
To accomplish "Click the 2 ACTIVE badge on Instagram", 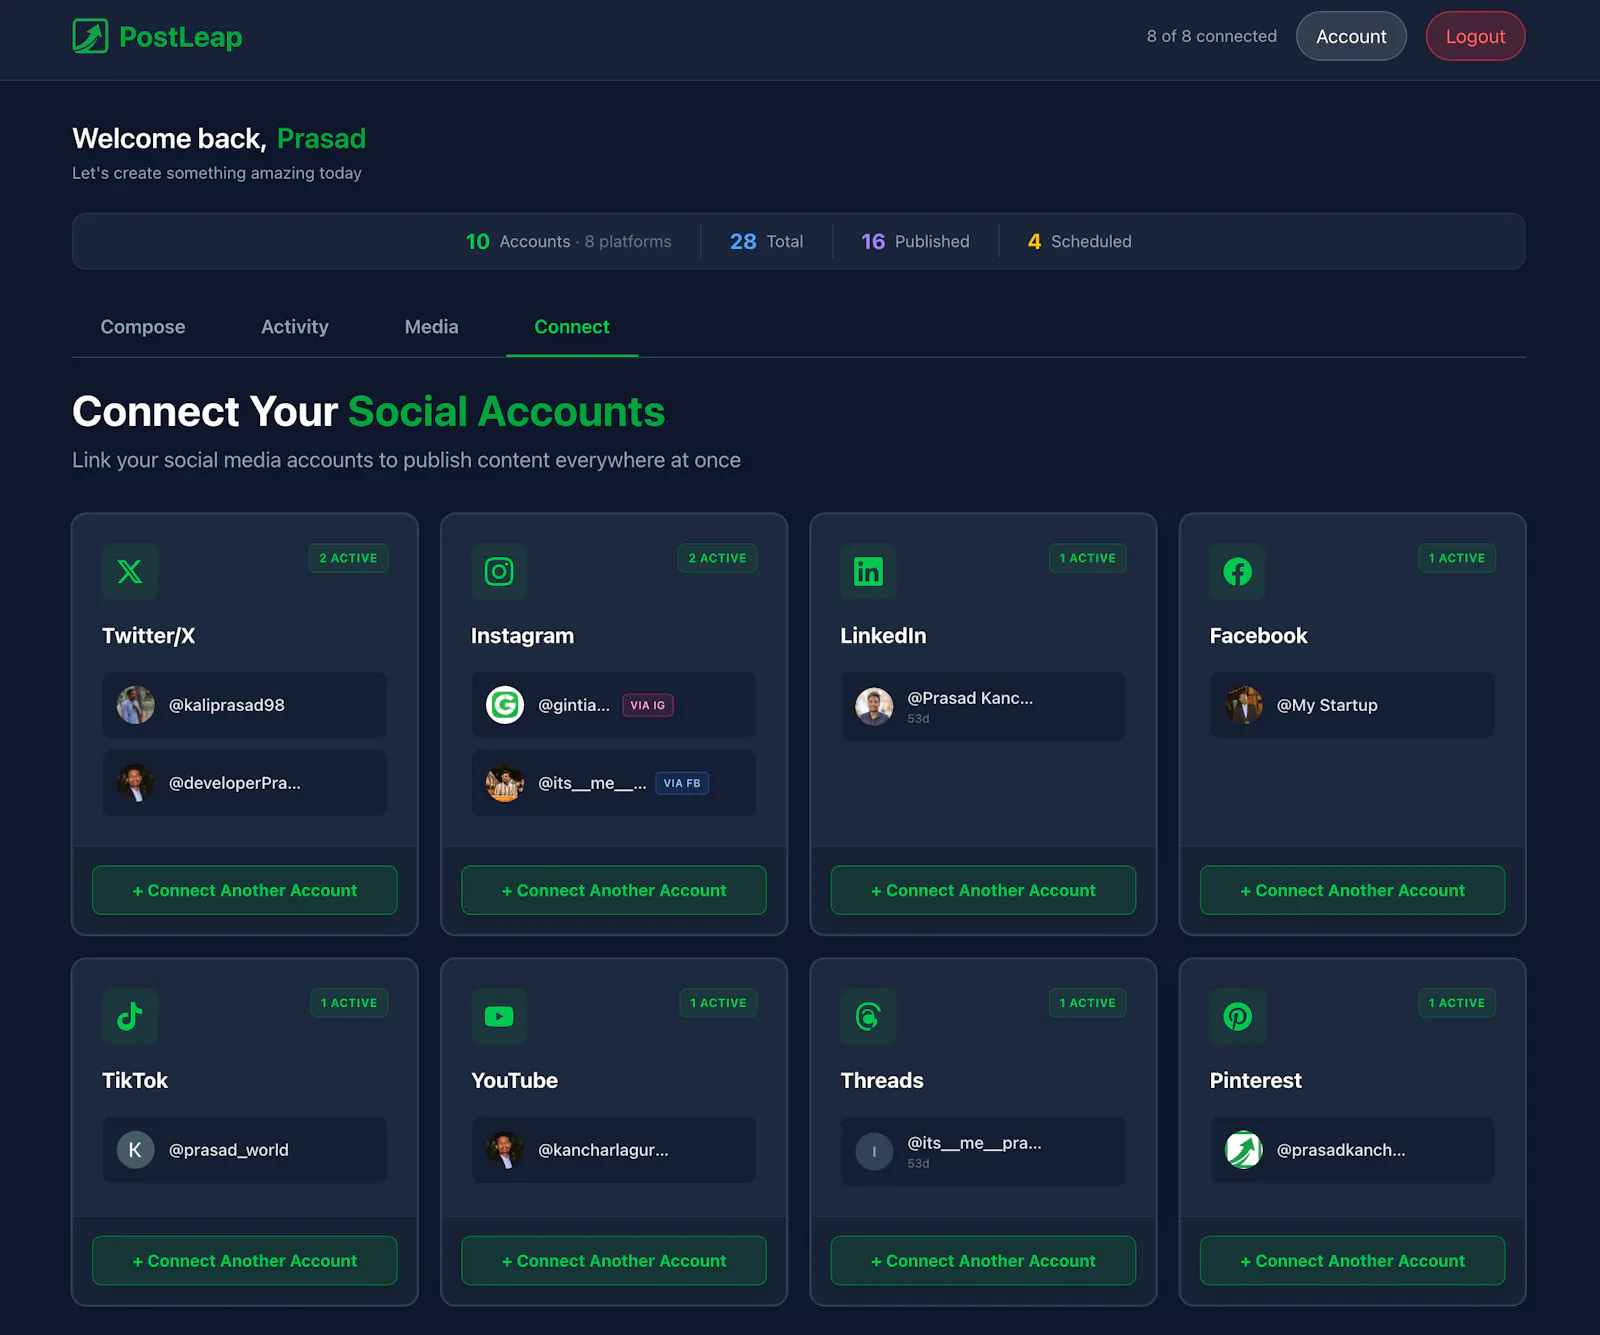I will click(x=717, y=558).
